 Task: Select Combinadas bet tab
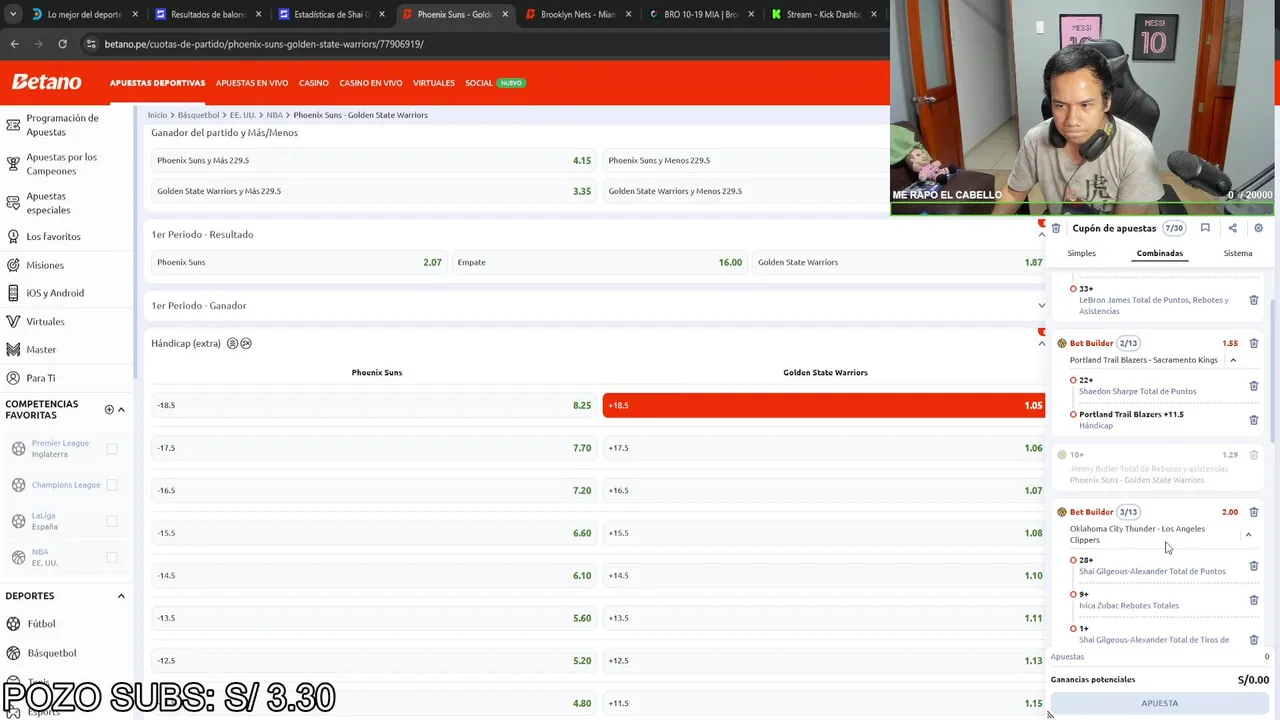click(1159, 253)
